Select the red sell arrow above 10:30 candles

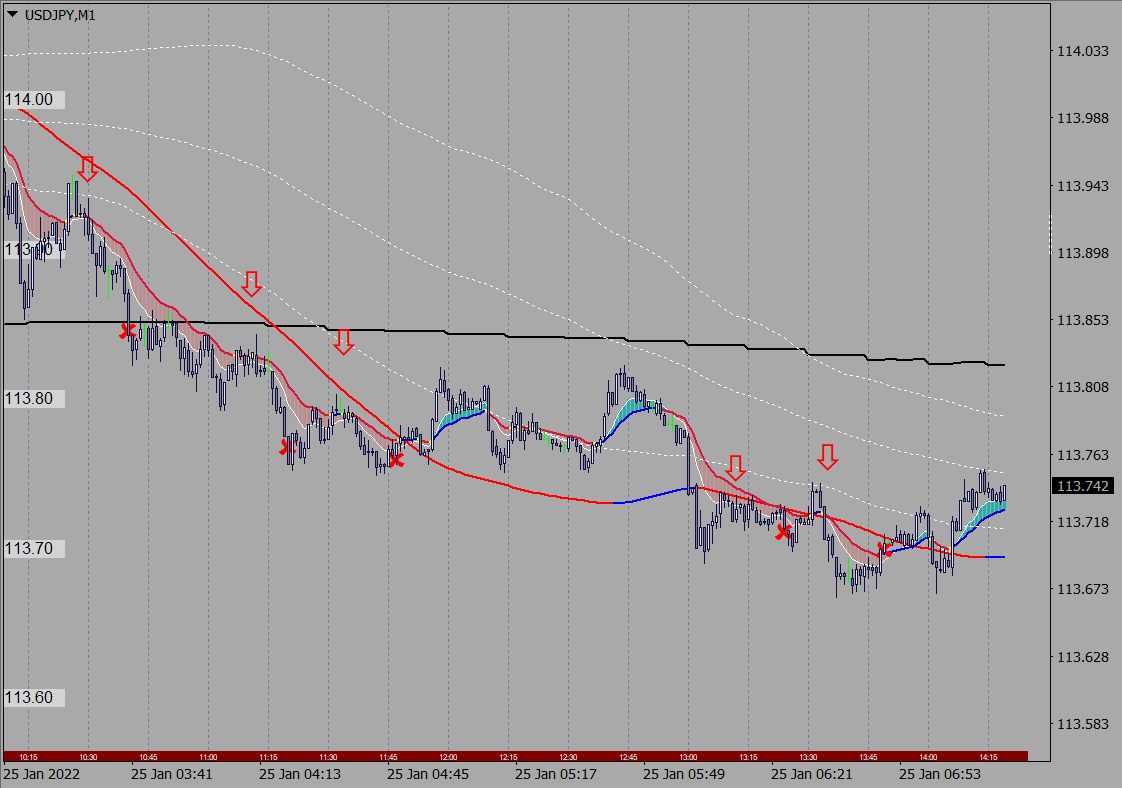(87, 169)
